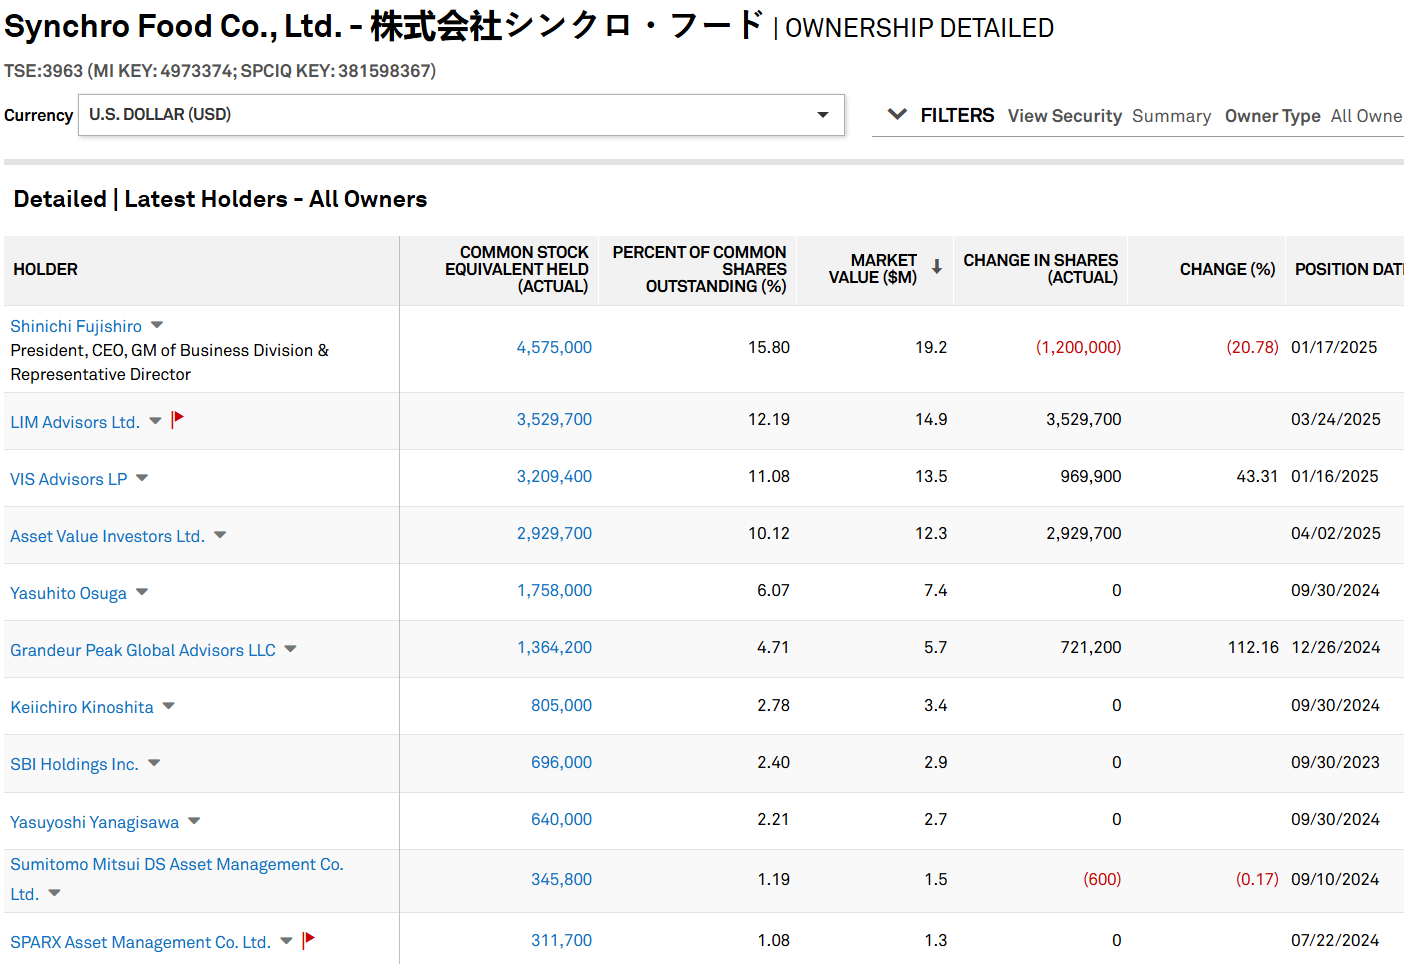
Task: Open dropdown arrow next to VIS Advisors LP
Action: pos(142,478)
